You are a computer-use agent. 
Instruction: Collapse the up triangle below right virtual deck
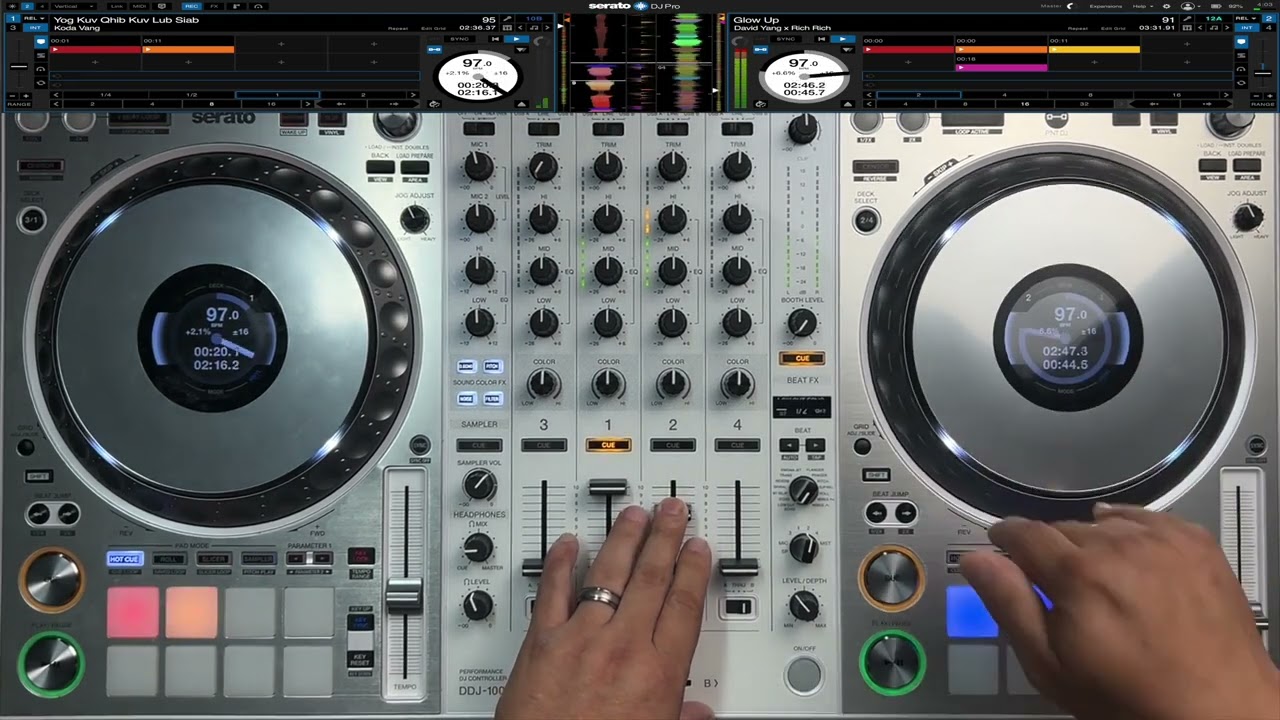[848, 104]
